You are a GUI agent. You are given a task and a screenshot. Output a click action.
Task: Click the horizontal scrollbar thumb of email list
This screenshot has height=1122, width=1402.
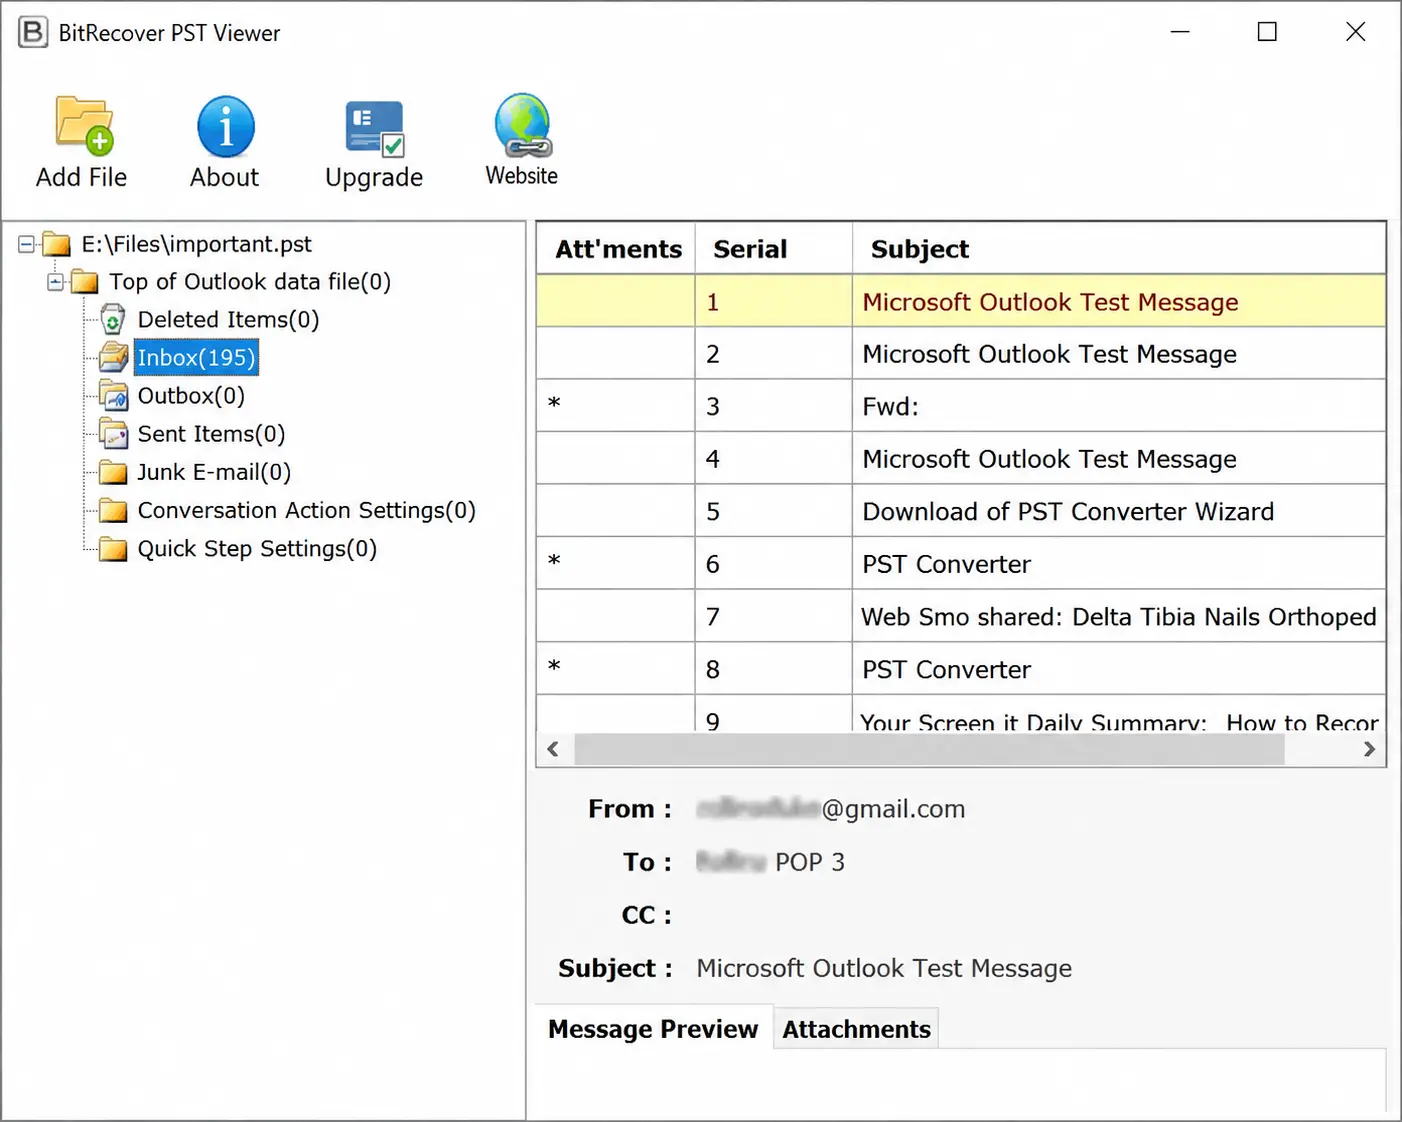coord(929,749)
